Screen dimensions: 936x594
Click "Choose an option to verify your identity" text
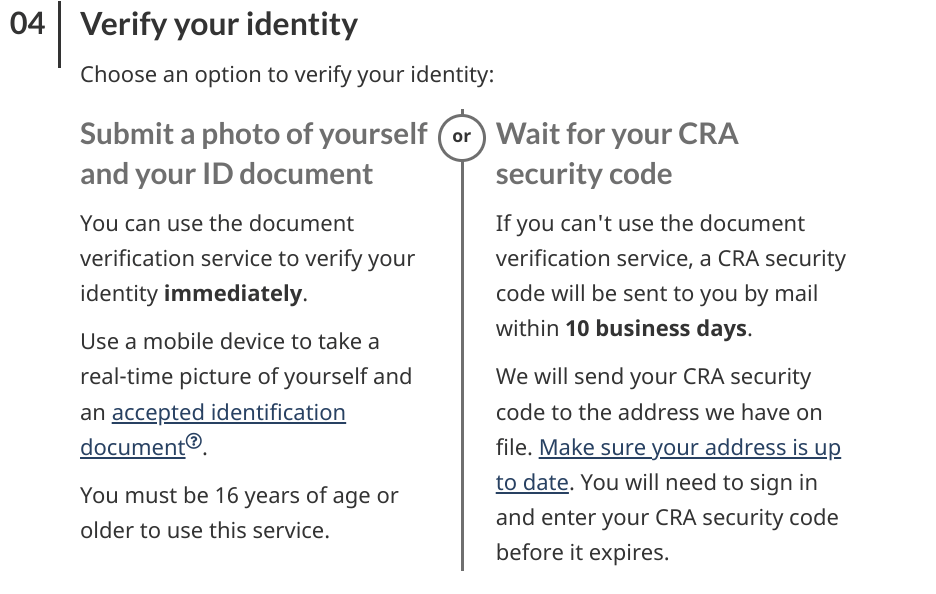287,75
